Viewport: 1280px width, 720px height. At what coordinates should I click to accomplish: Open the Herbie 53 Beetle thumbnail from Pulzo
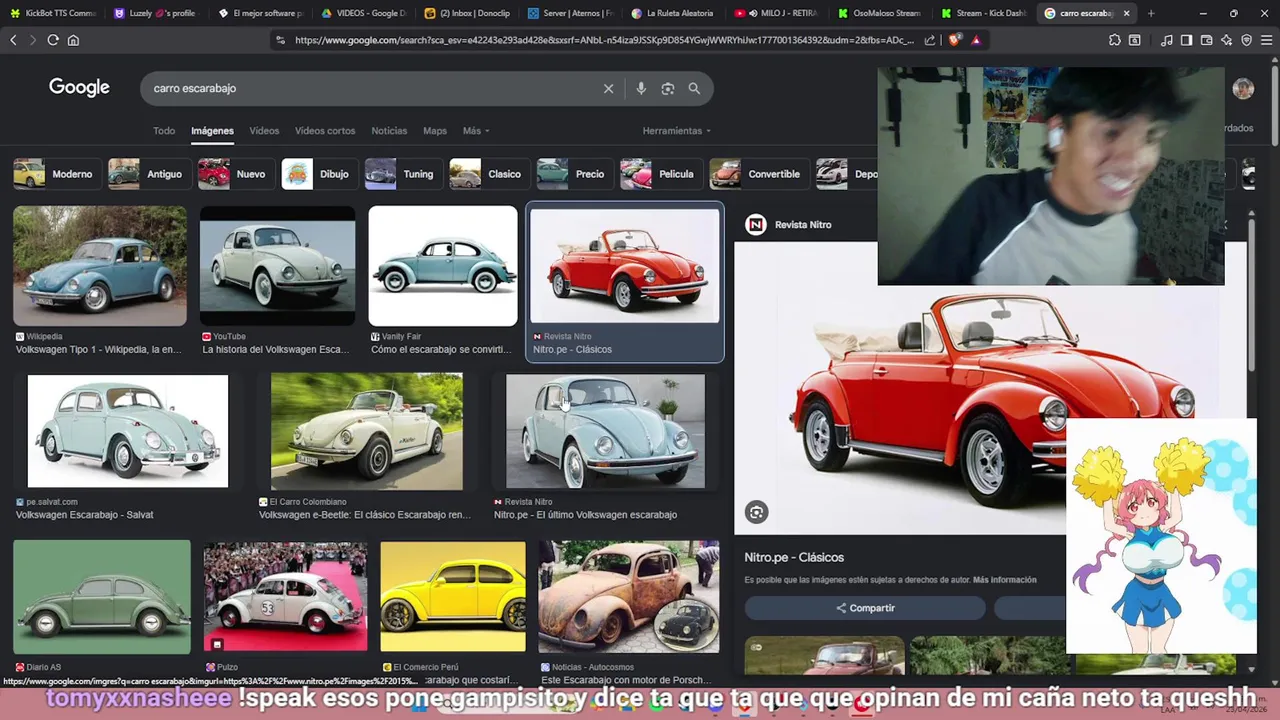(285, 596)
